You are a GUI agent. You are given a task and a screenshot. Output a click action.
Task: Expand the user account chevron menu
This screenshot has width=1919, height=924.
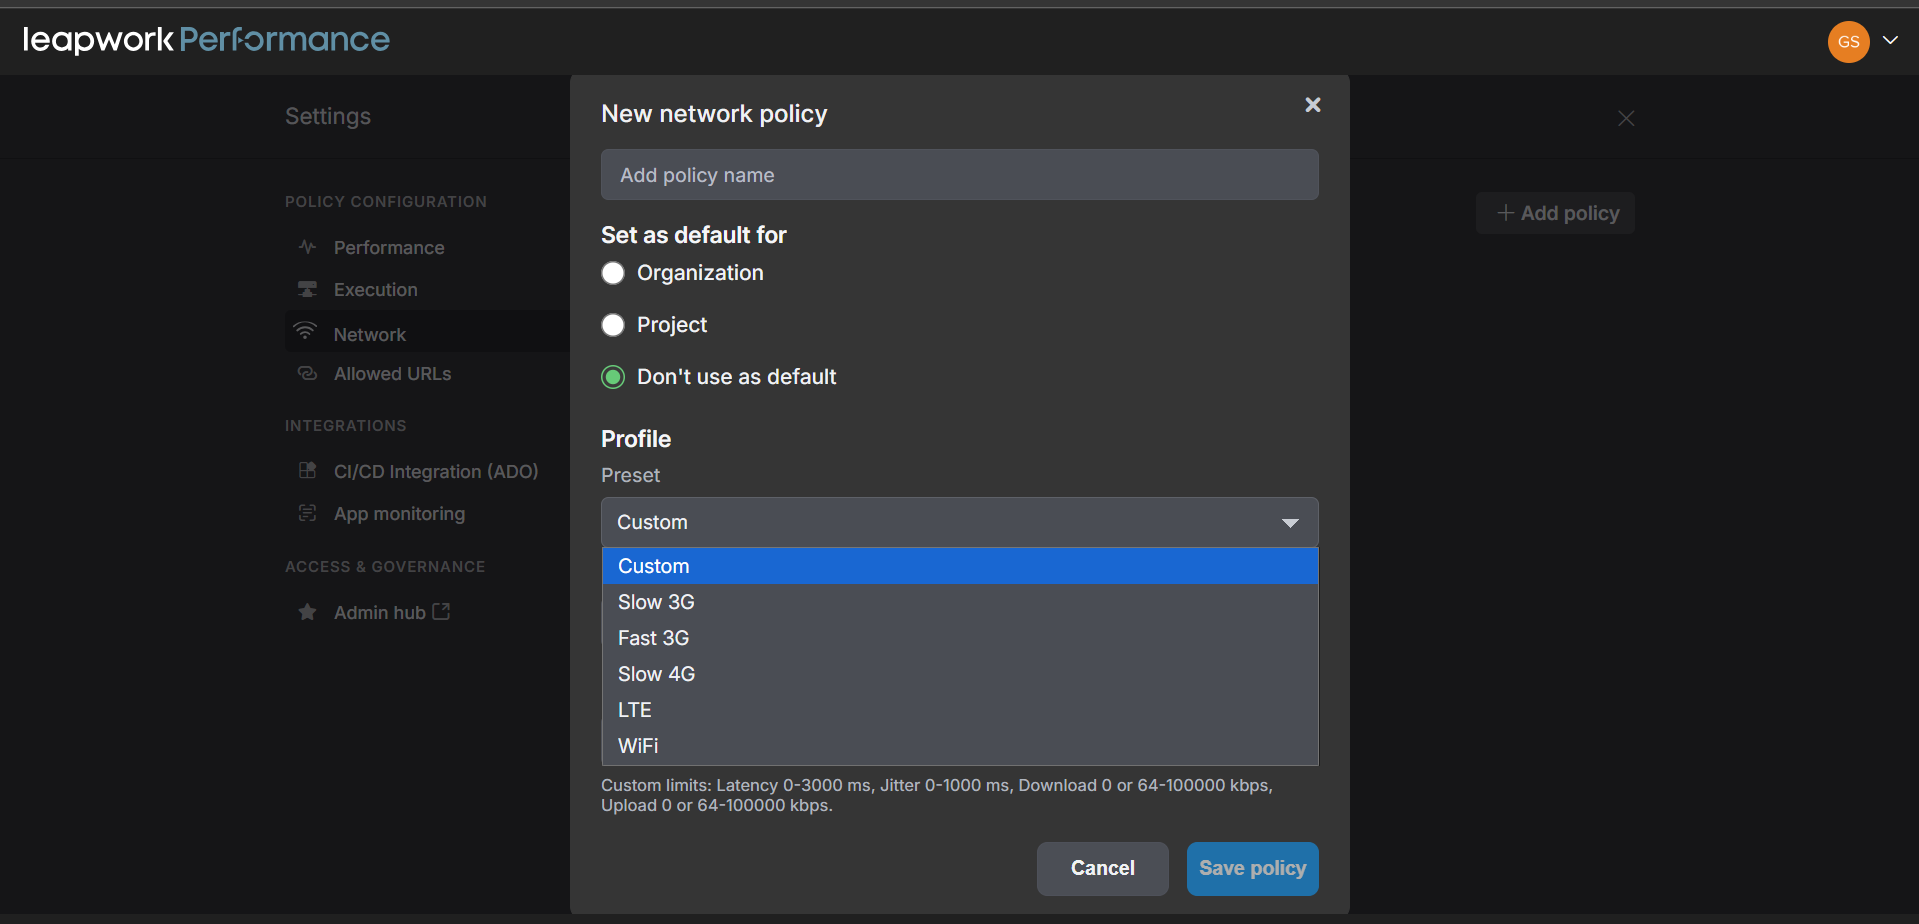click(x=1890, y=41)
